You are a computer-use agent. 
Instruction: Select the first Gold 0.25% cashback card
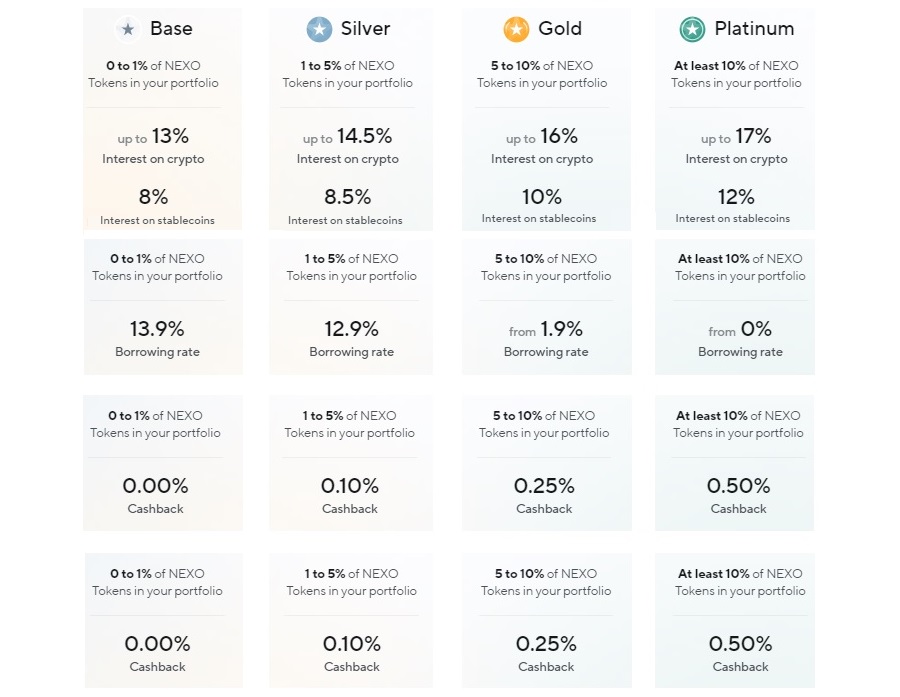[546, 463]
